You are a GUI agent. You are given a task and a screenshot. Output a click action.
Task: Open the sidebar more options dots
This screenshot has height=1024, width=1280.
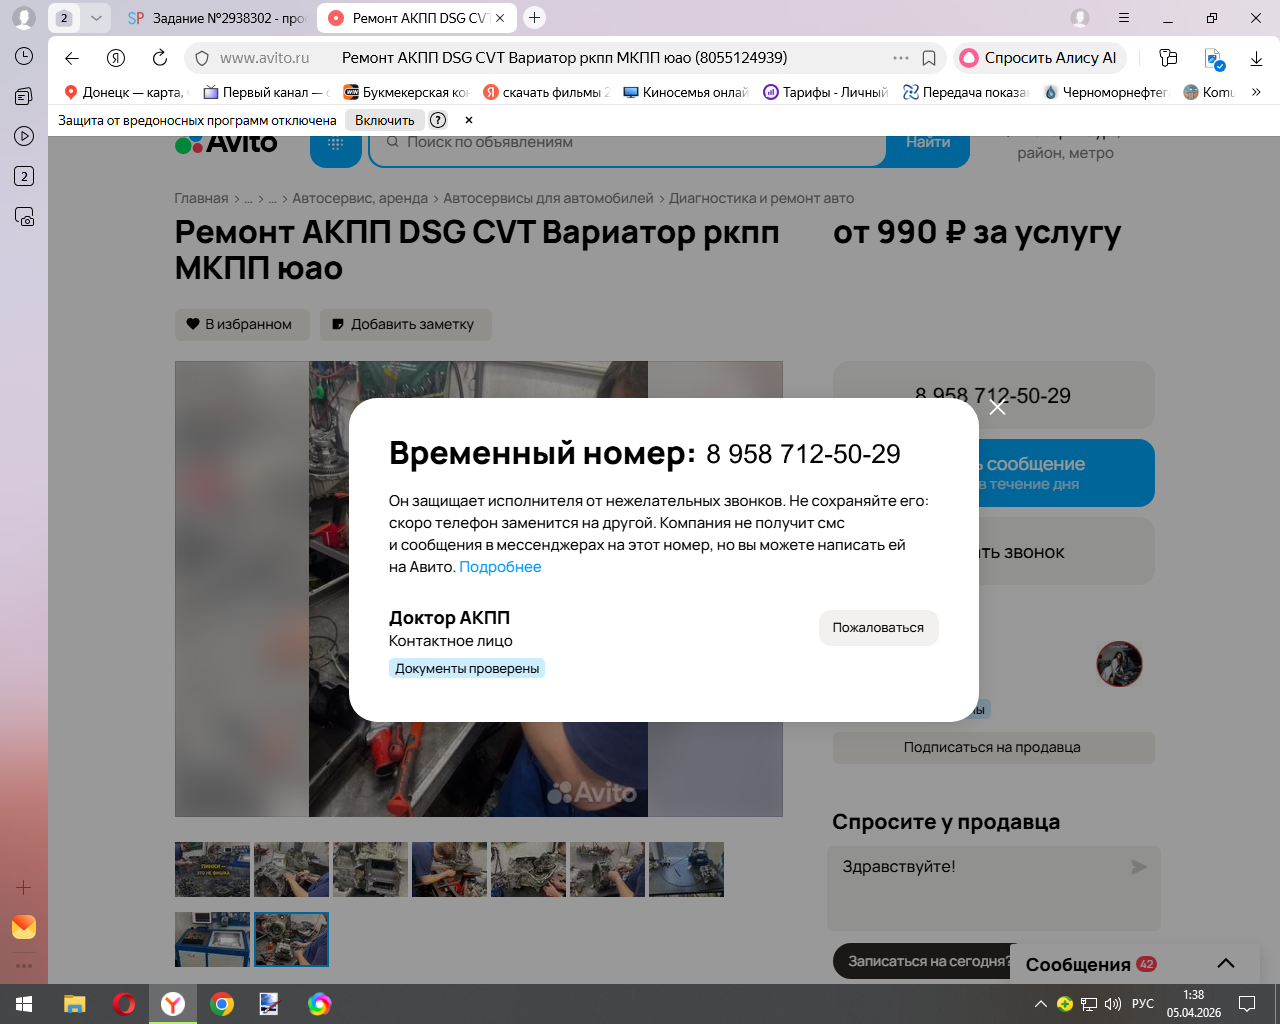pyautogui.click(x=24, y=966)
